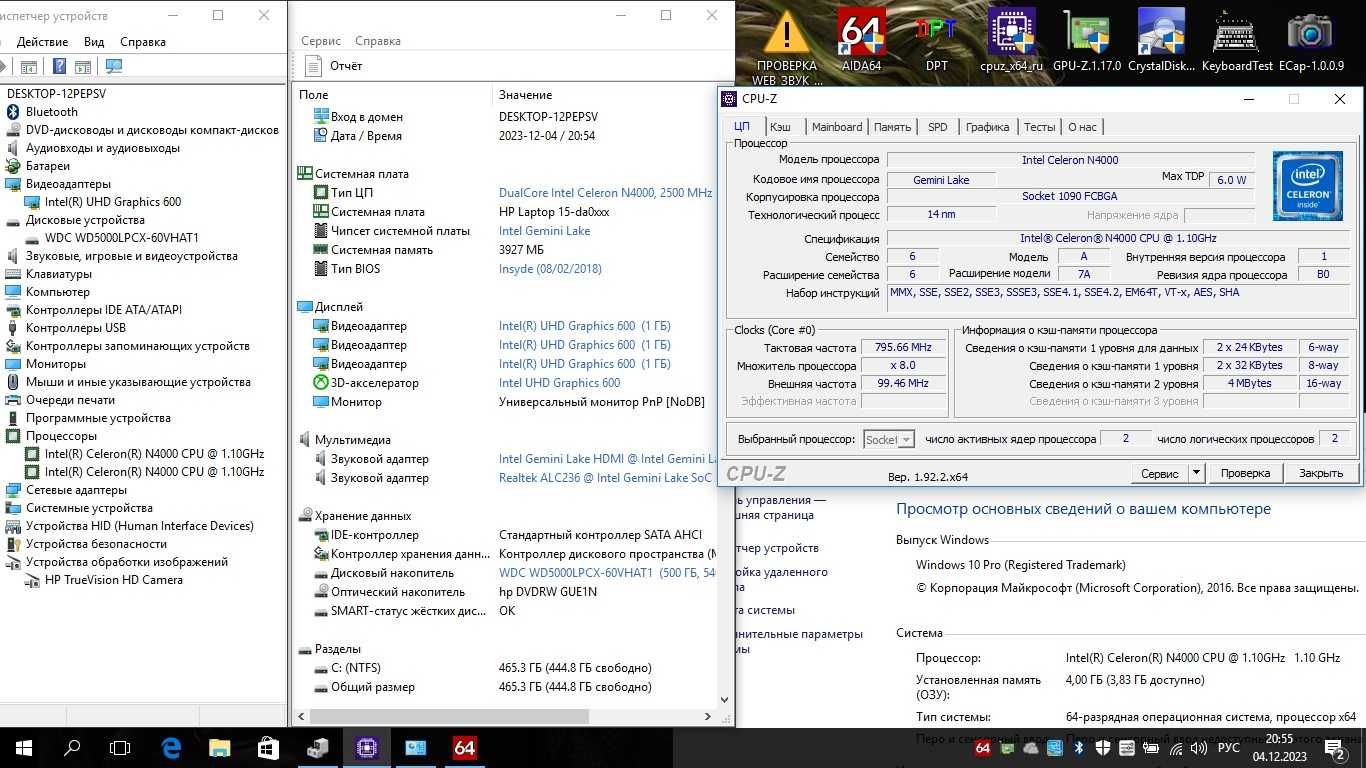
Task: Click the Закрыть button in CPU-Z
Action: point(1321,473)
